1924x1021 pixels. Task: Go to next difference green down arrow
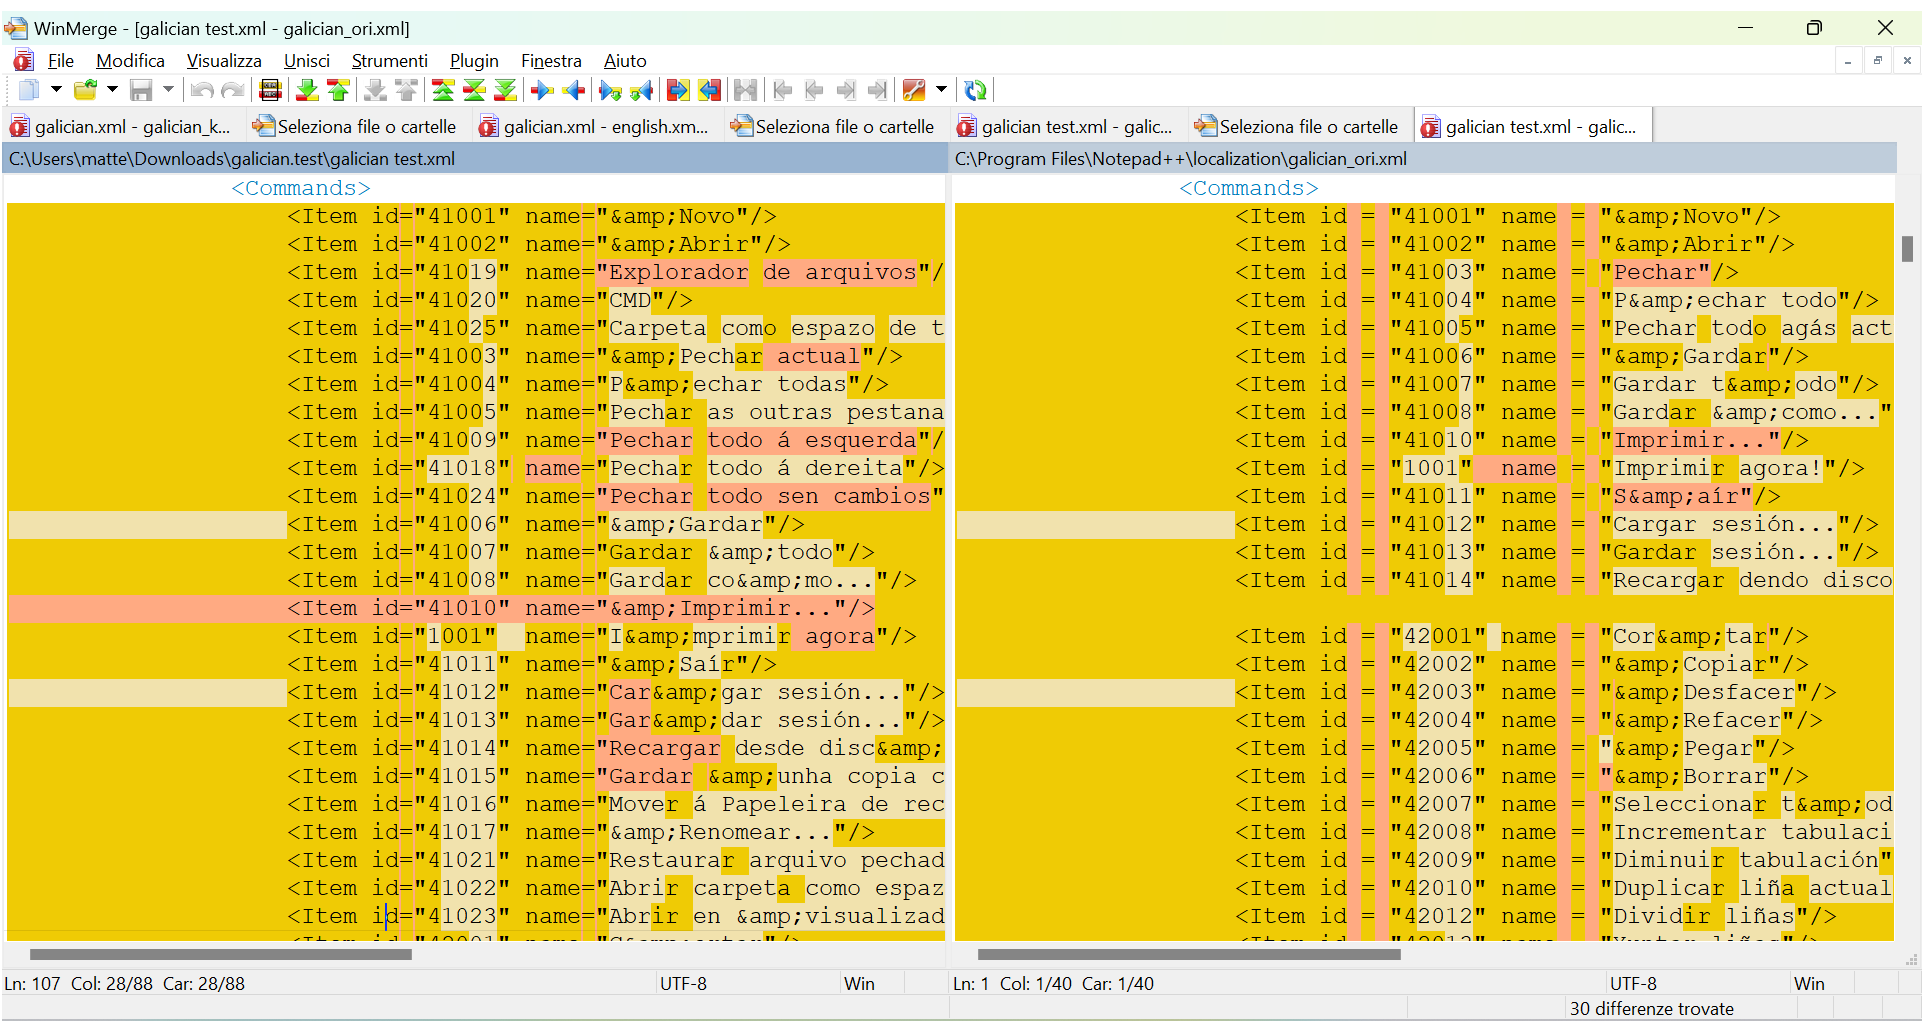(x=307, y=90)
